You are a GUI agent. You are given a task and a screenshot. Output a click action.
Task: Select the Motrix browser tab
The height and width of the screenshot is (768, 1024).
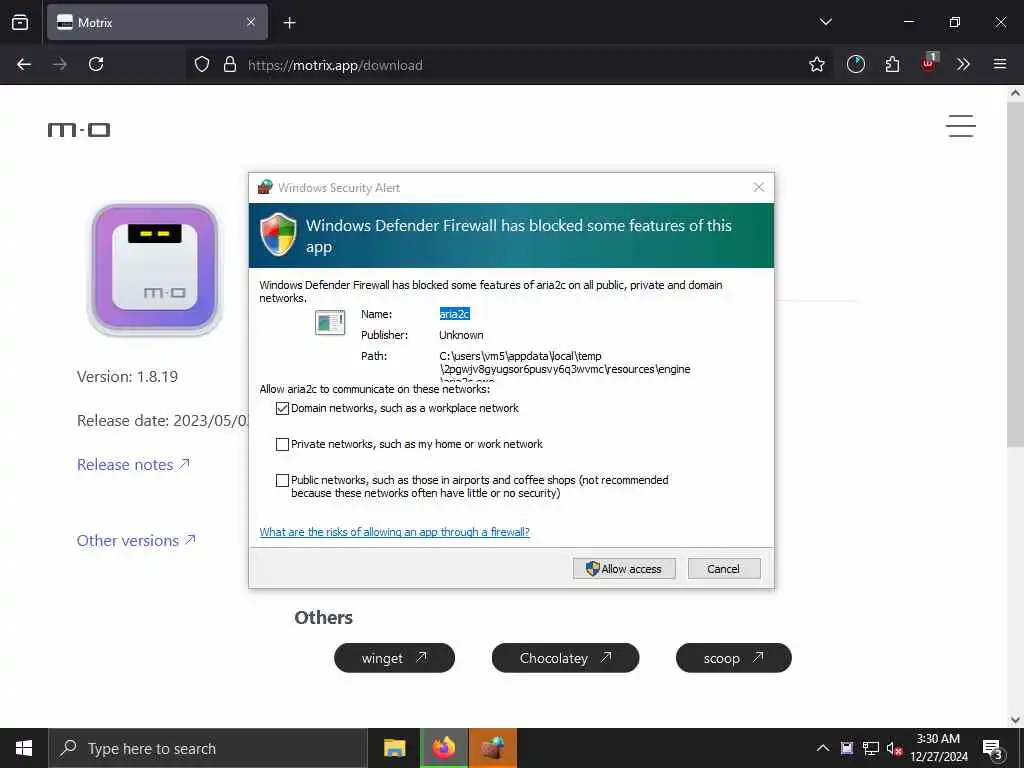point(157,22)
